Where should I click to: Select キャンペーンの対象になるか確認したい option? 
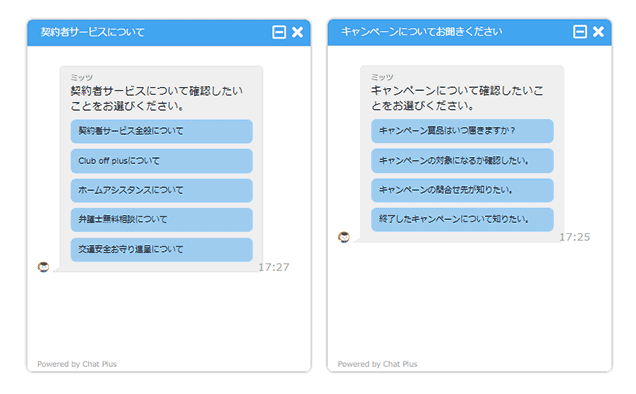[x=462, y=160]
